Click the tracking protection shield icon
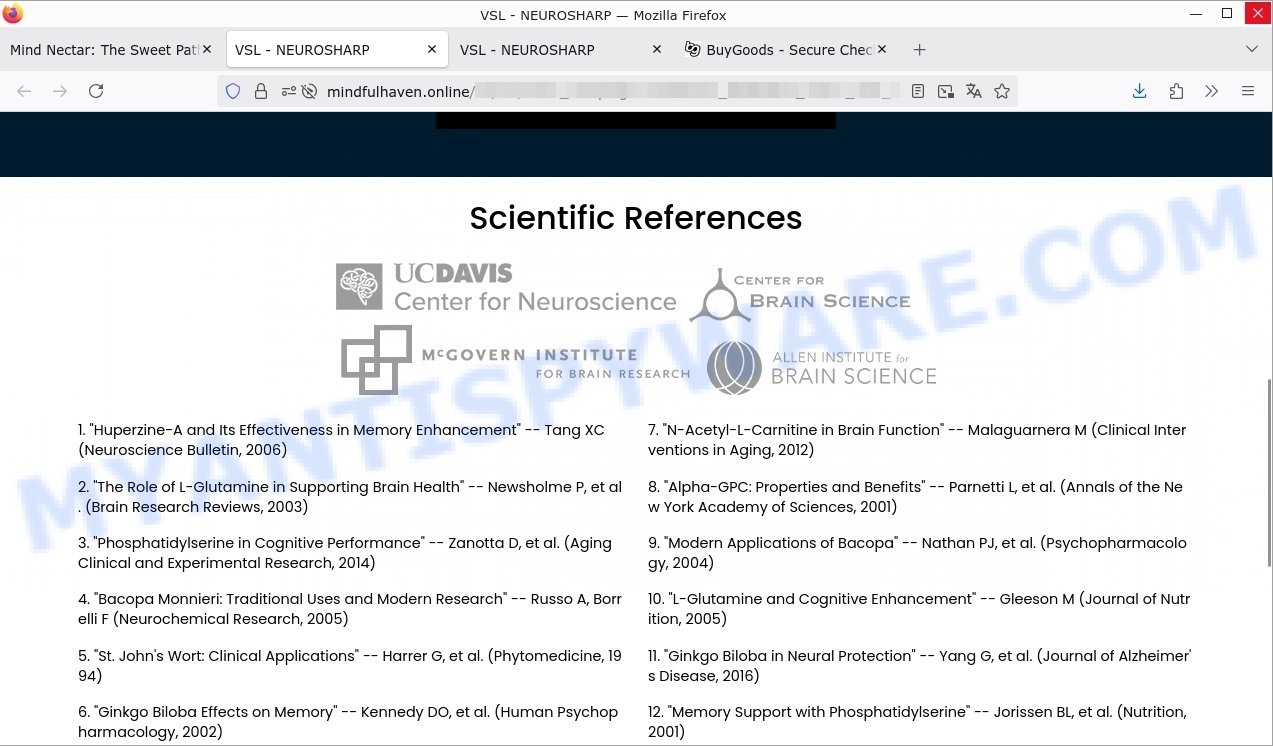1273x746 pixels. click(x=233, y=91)
